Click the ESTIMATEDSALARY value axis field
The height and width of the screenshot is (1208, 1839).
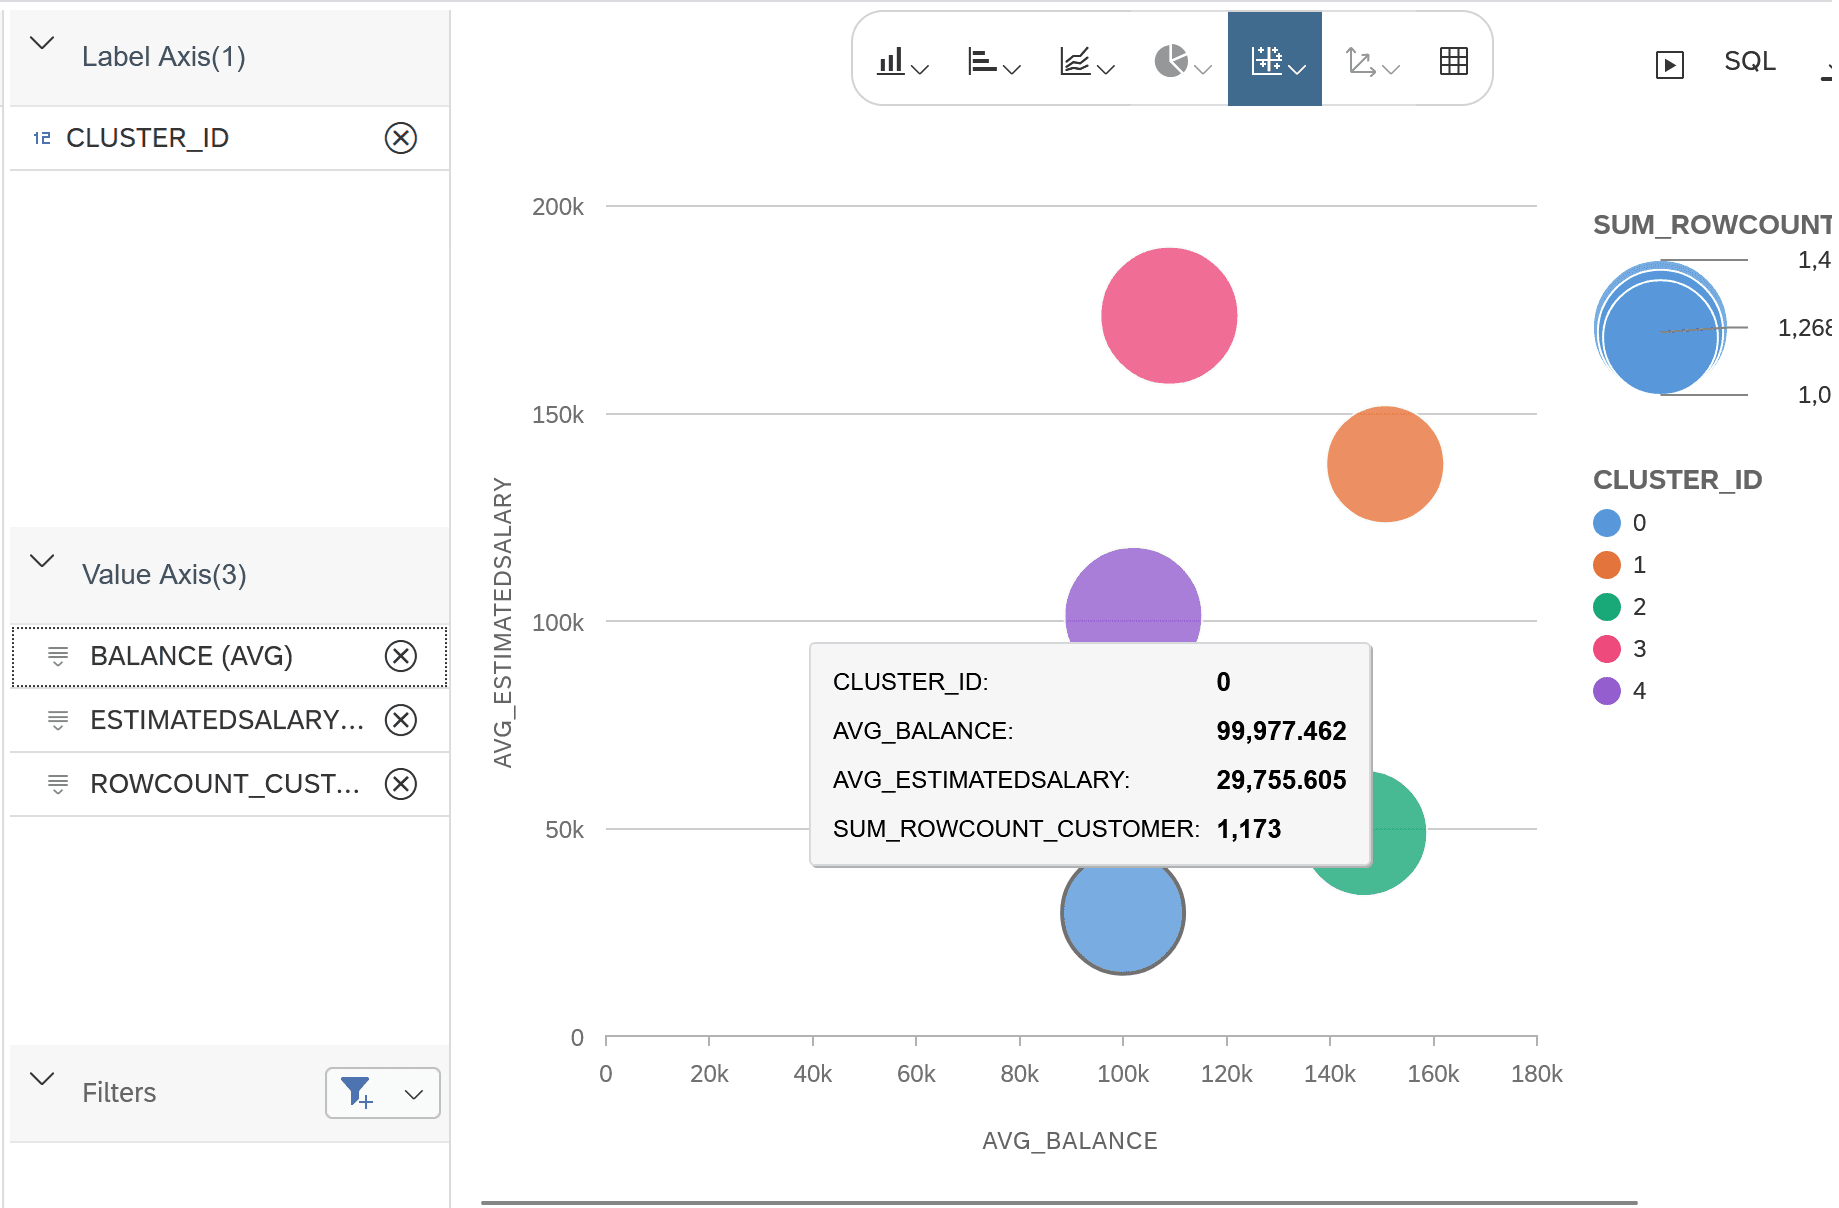(x=225, y=720)
